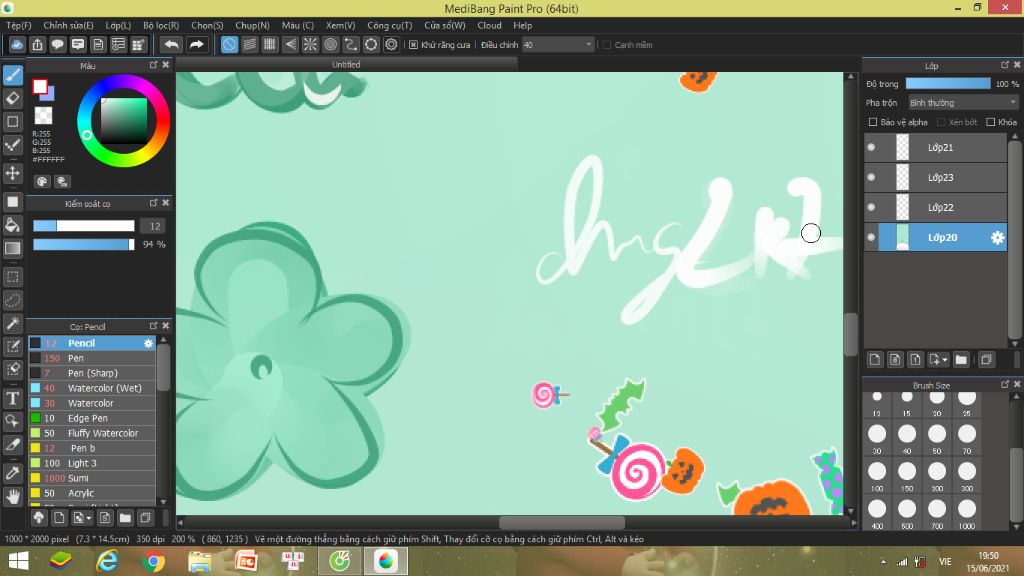Click the foreground color swatch
Image resolution: width=1024 pixels, height=576 pixels.
[x=40, y=87]
